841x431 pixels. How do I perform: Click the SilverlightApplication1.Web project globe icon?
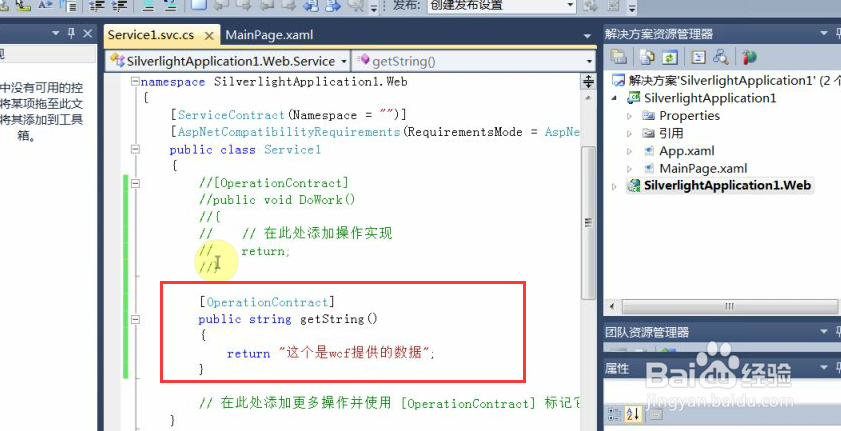point(635,185)
